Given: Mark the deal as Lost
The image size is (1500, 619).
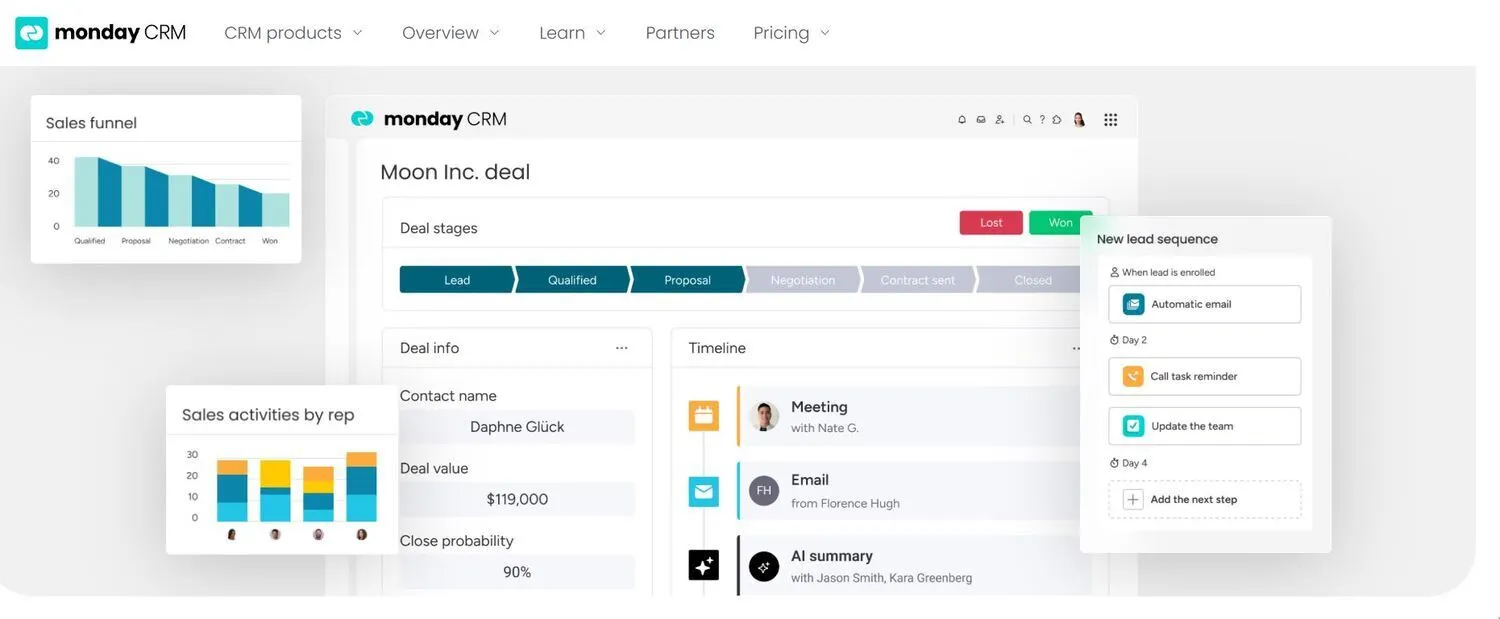Looking at the screenshot, I should coord(991,223).
